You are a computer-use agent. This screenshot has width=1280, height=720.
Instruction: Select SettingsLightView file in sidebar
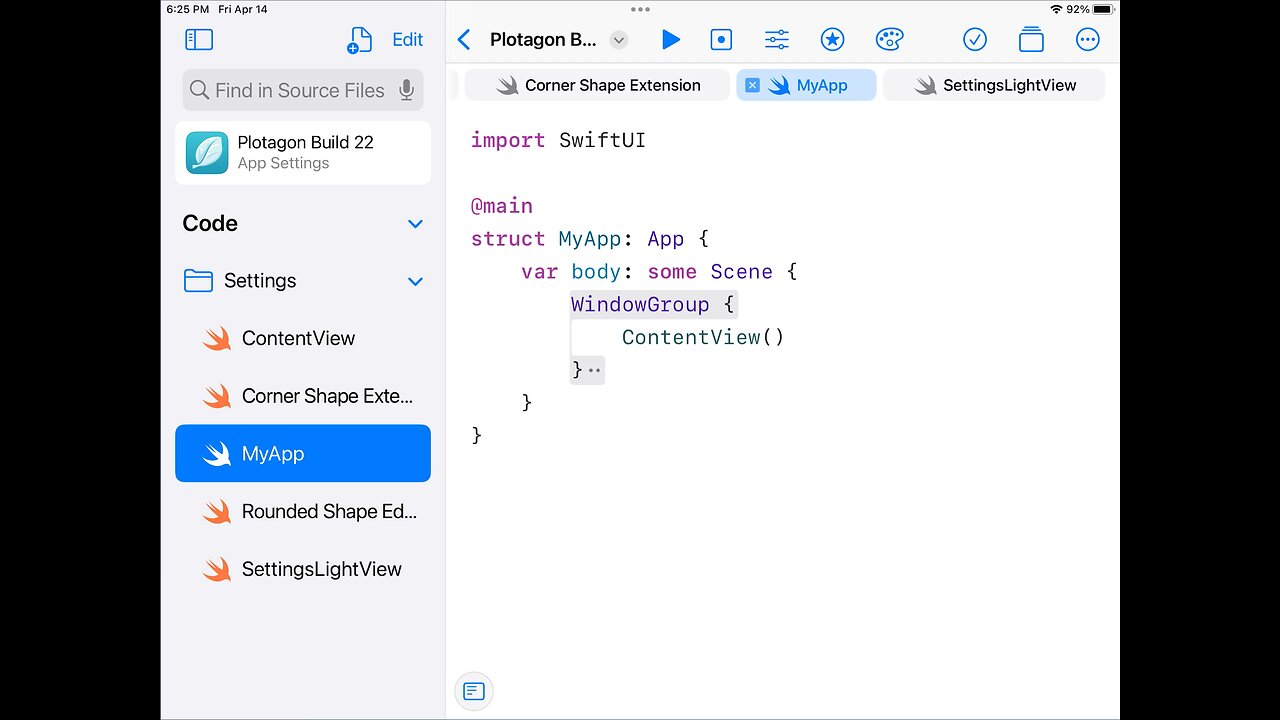[x=321, y=569]
